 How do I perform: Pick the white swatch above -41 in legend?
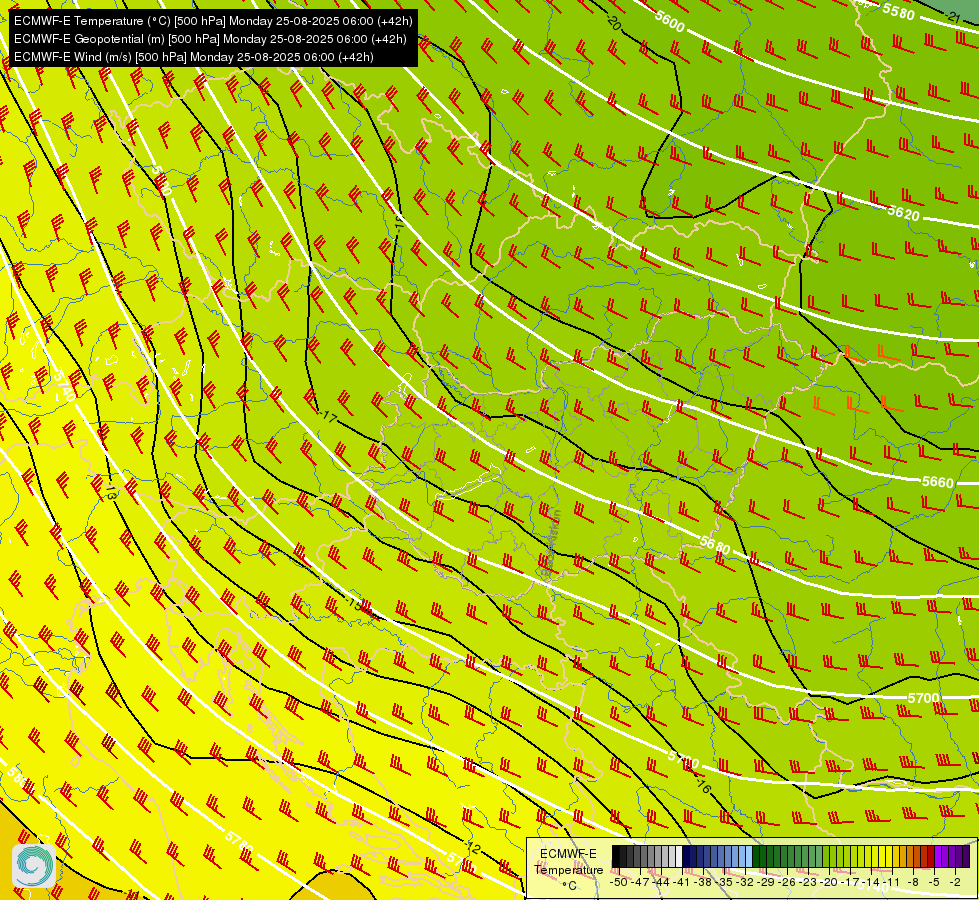679,857
